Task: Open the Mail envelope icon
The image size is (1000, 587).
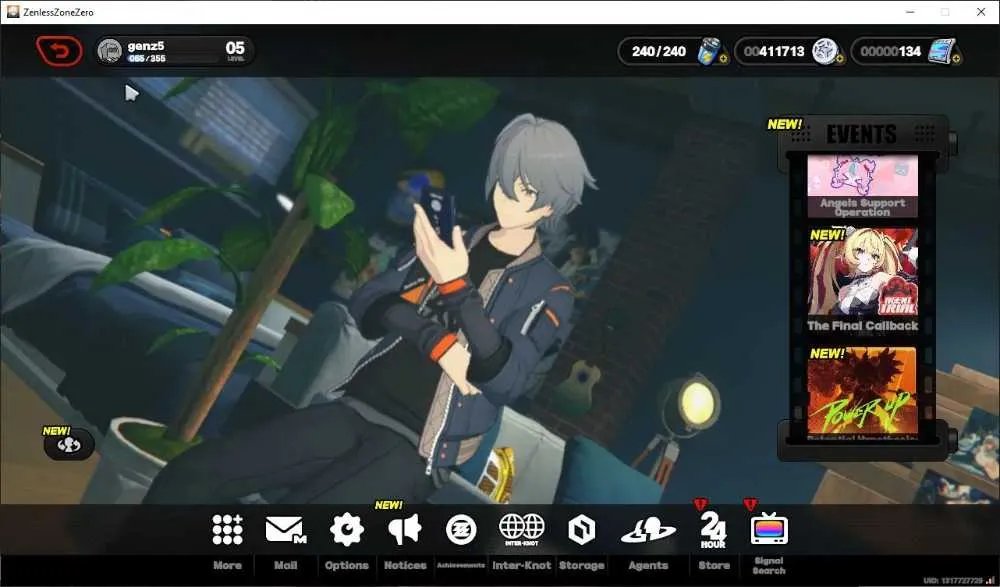Action: point(285,530)
